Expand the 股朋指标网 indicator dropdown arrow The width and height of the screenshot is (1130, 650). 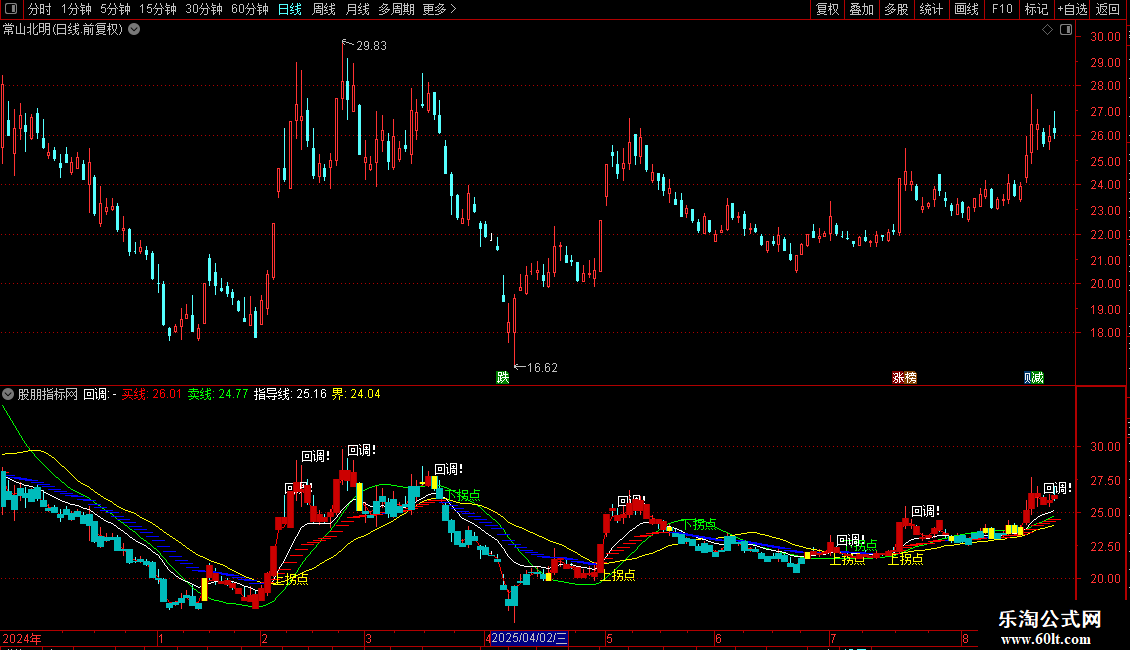pos(8,394)
